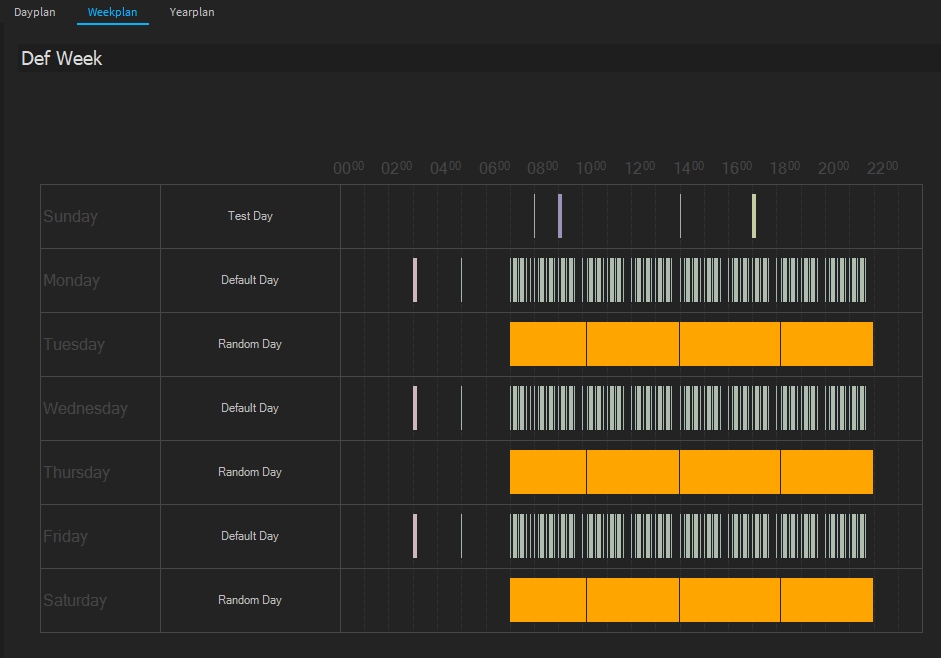This screenshot has height=658, width=941.
Task: Select Test Day plan for Sunday
Action: (250, 216)
